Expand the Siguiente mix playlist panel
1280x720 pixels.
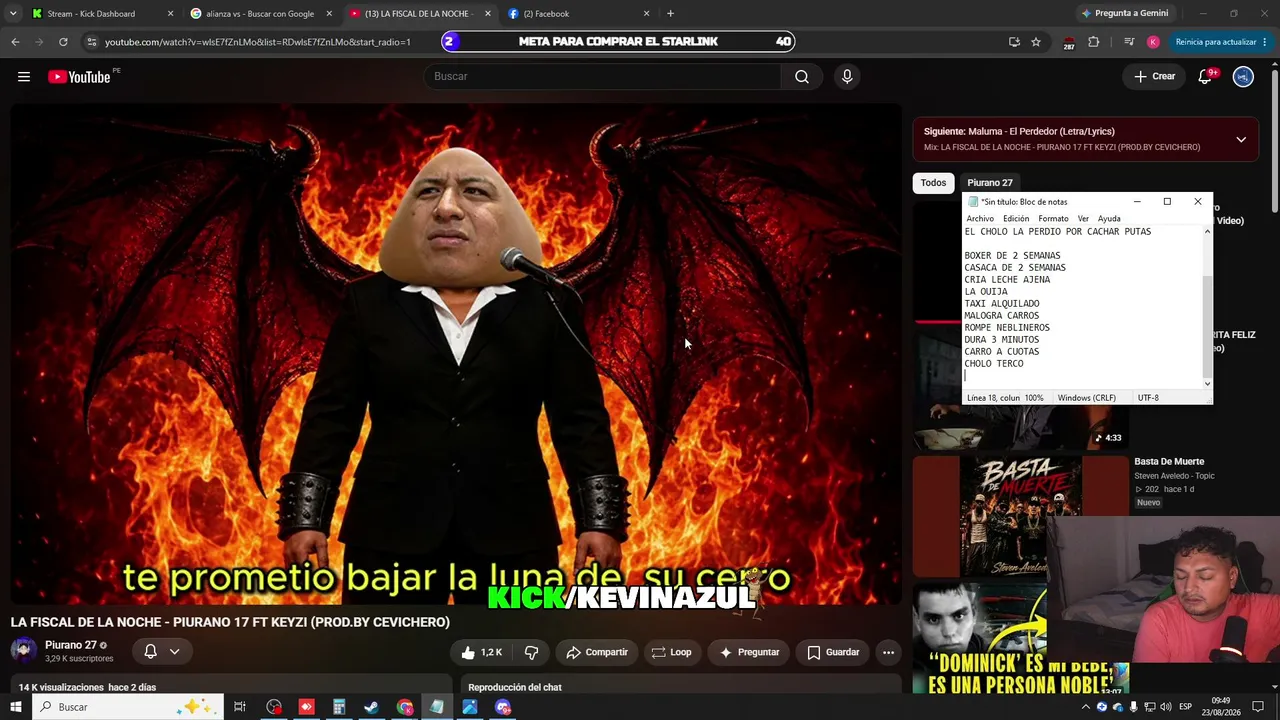click(x=1241, y=139)
